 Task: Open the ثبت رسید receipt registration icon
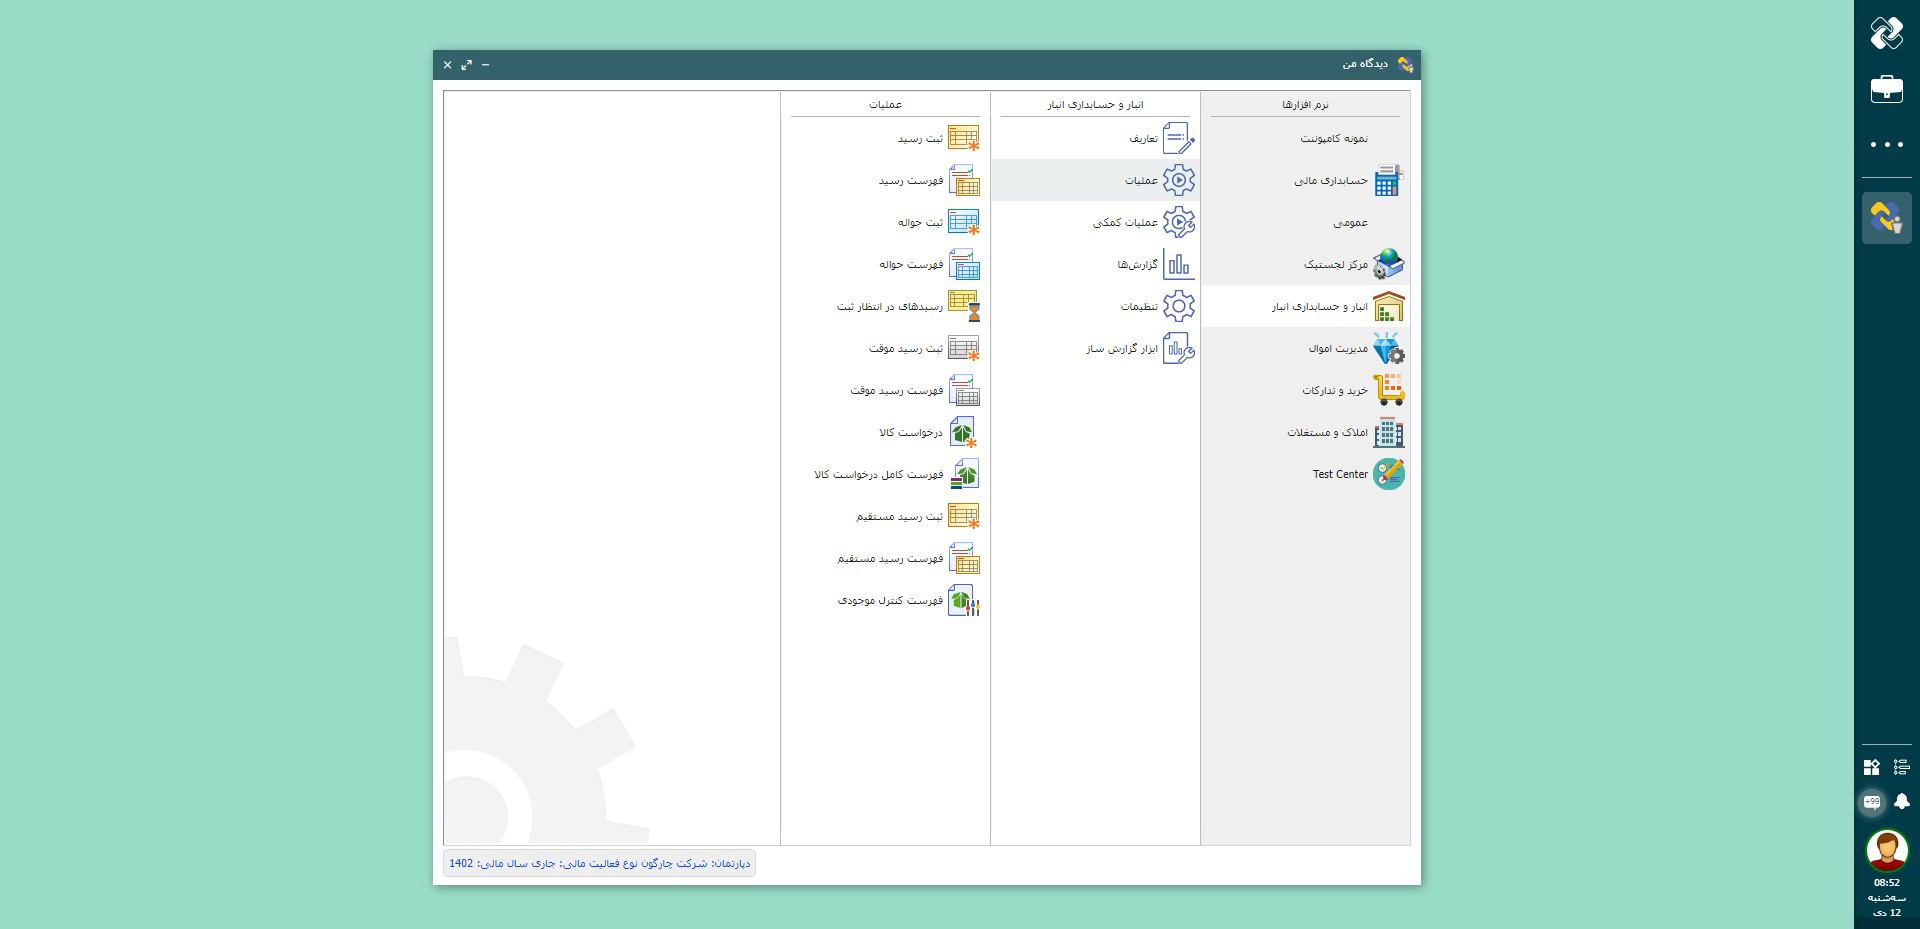(x=963, y=139)
